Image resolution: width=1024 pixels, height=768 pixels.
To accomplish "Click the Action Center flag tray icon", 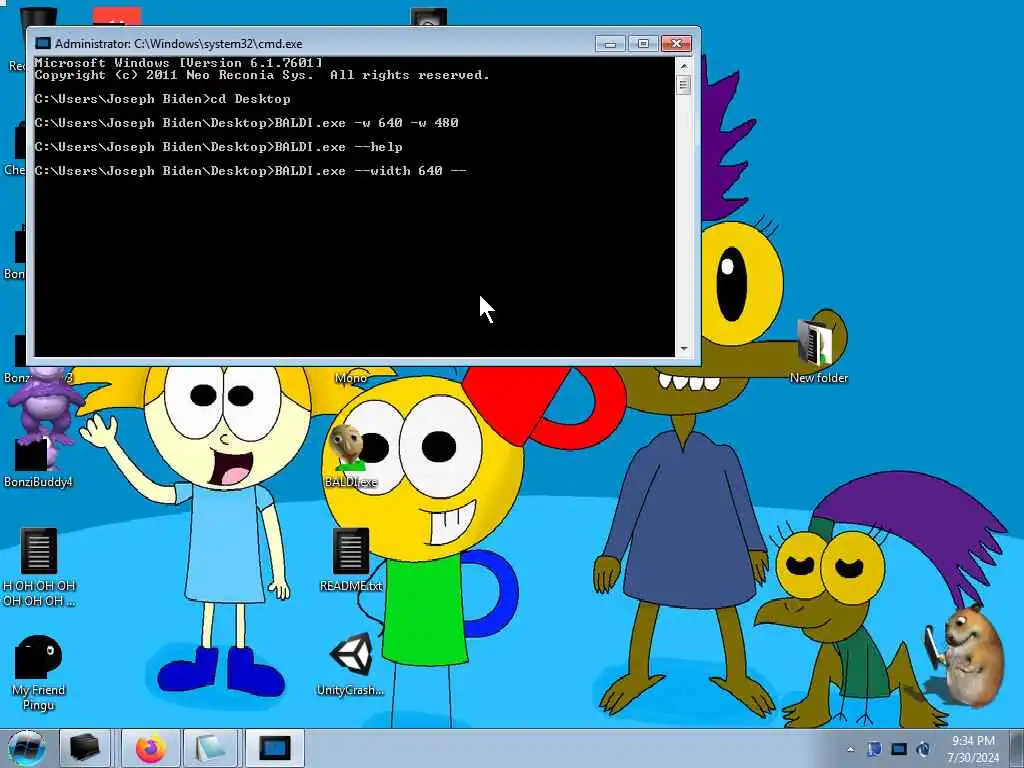I will pos(874,749).
